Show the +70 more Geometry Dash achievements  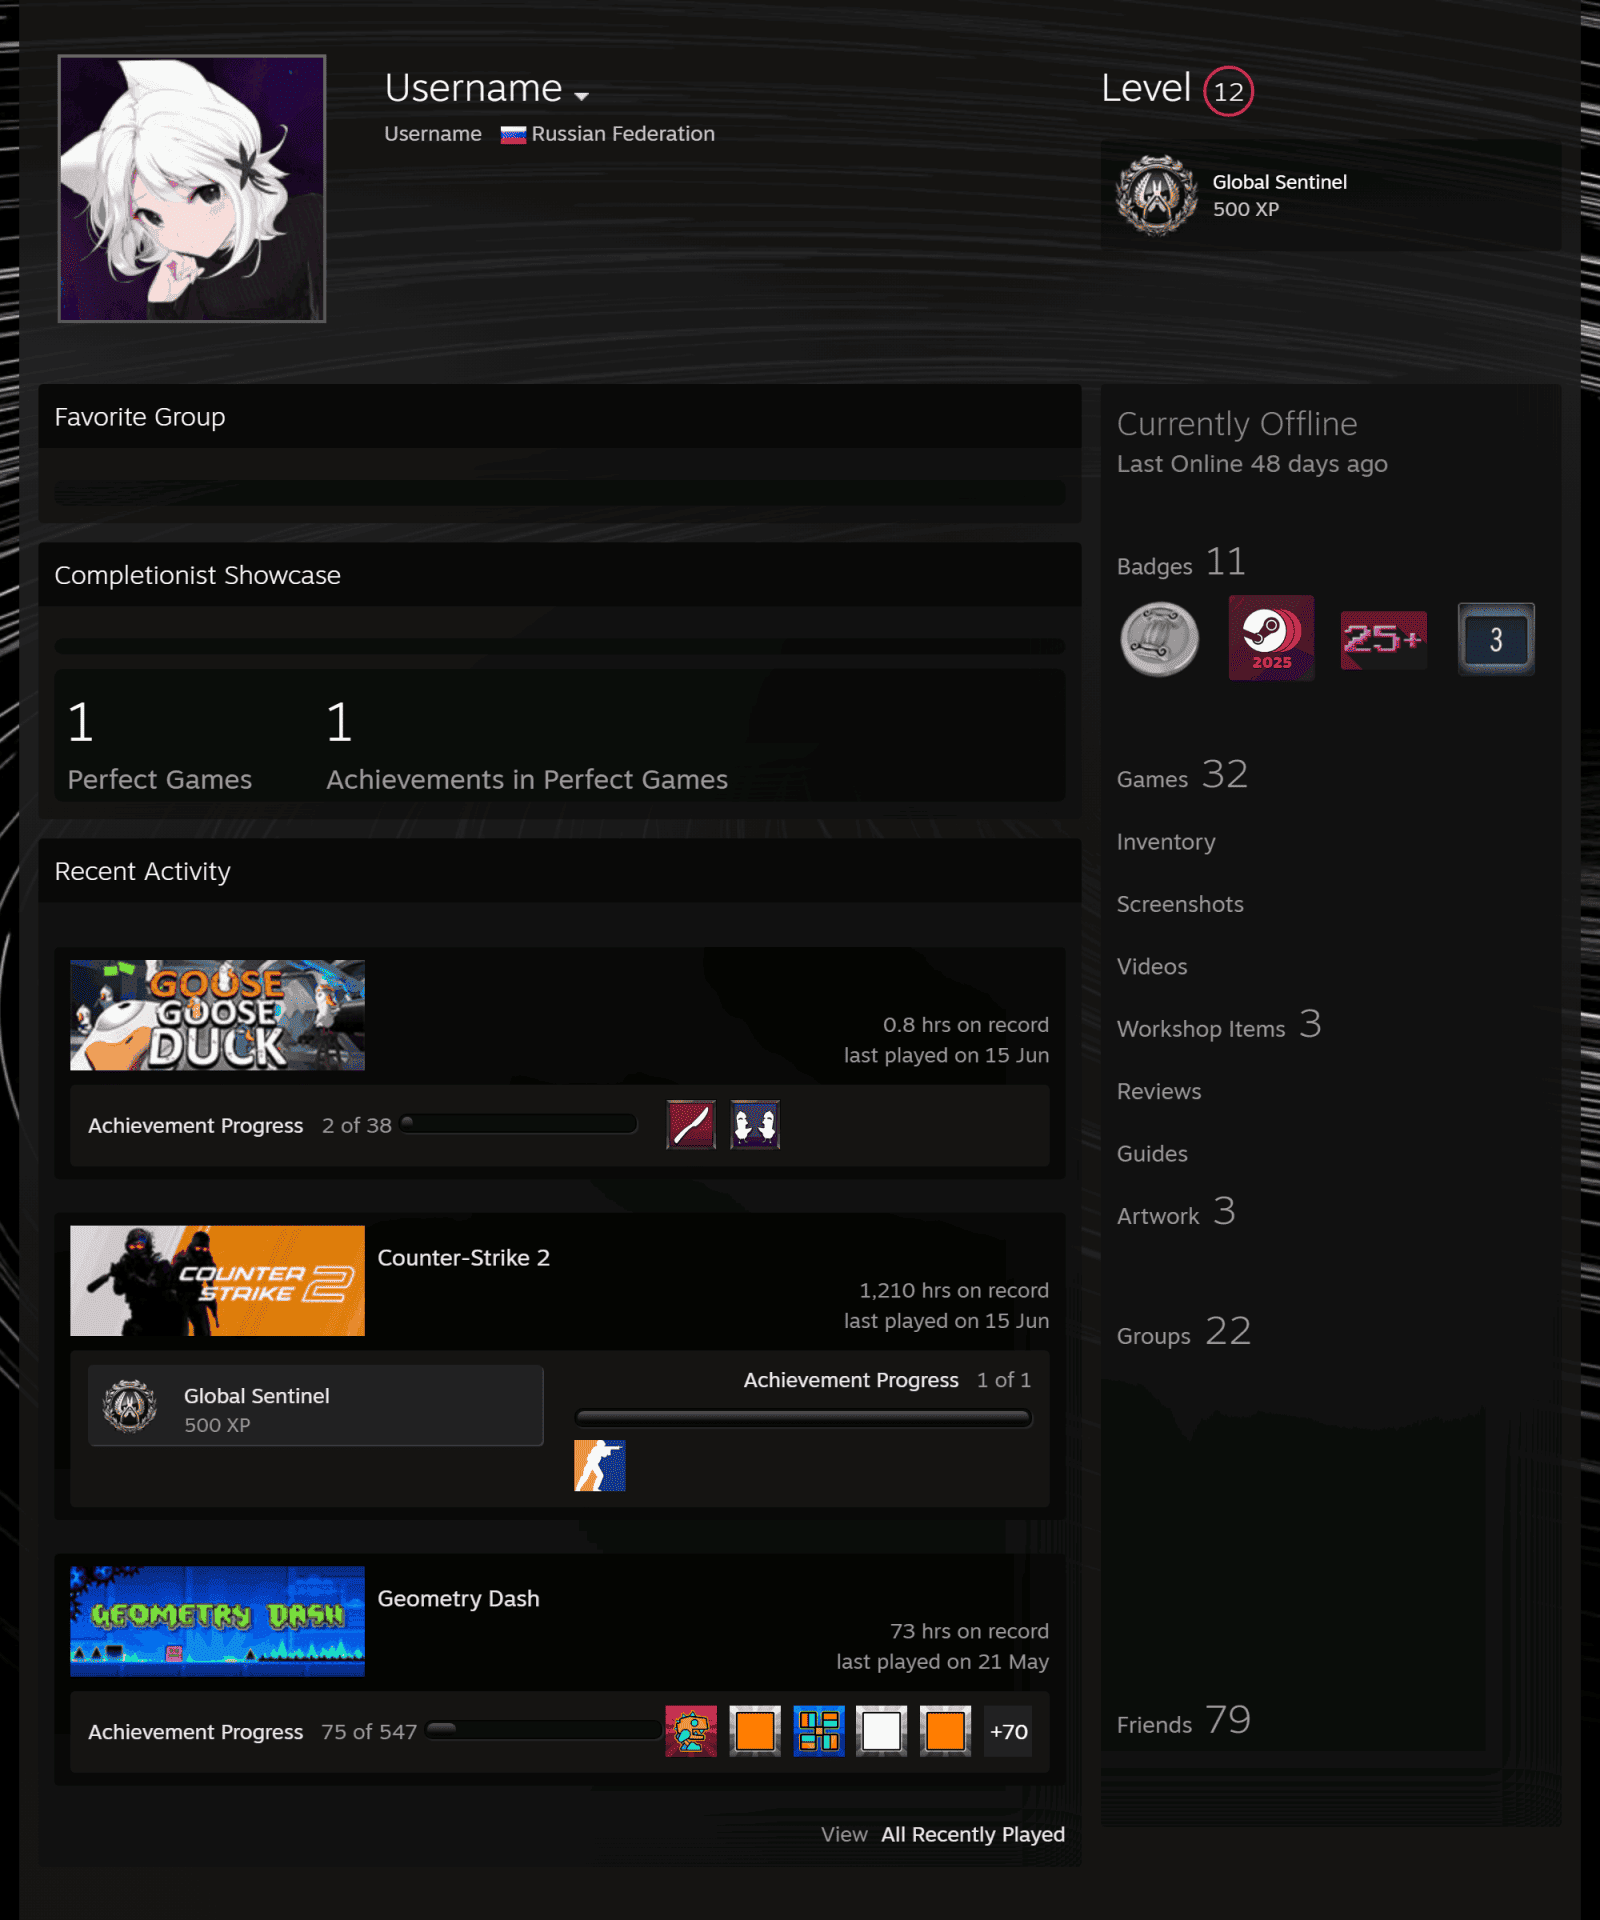[1008, 1731]
